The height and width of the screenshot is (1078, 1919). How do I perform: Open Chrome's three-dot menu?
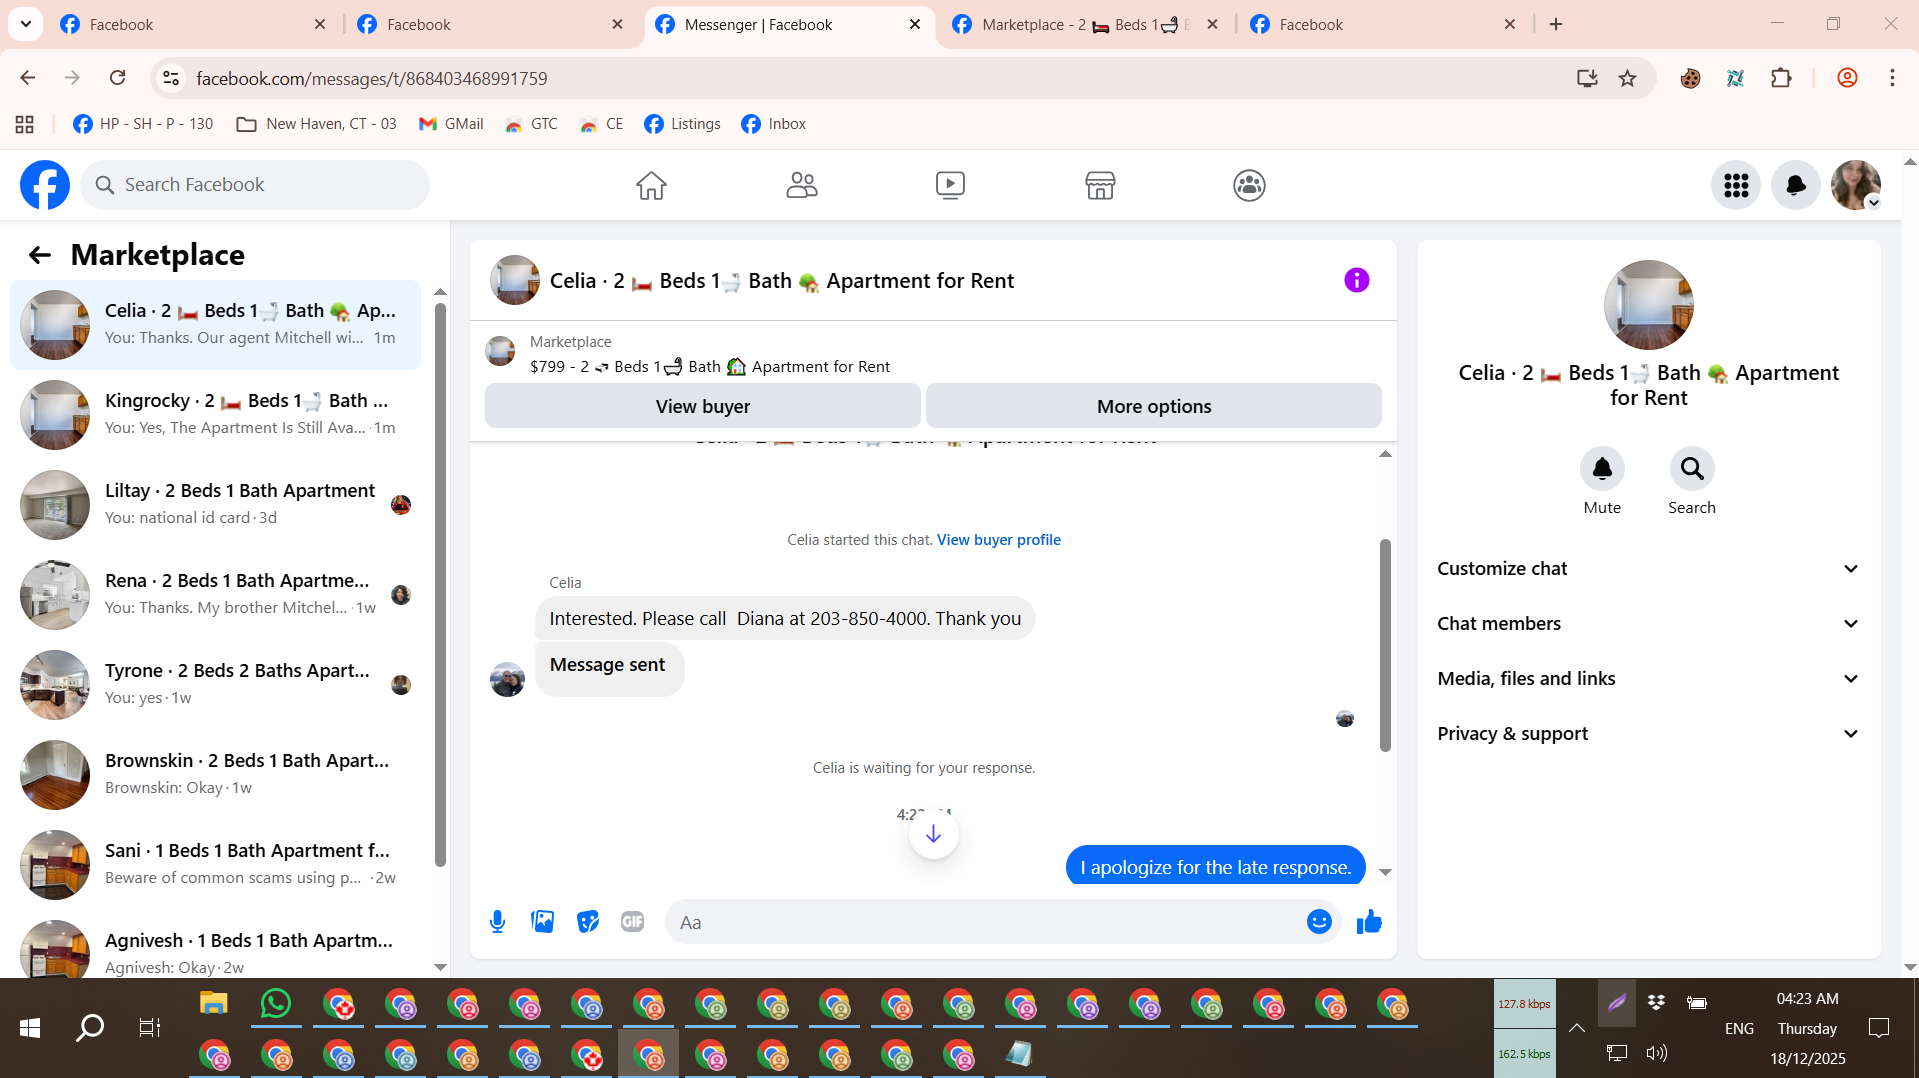[1892, 78]
